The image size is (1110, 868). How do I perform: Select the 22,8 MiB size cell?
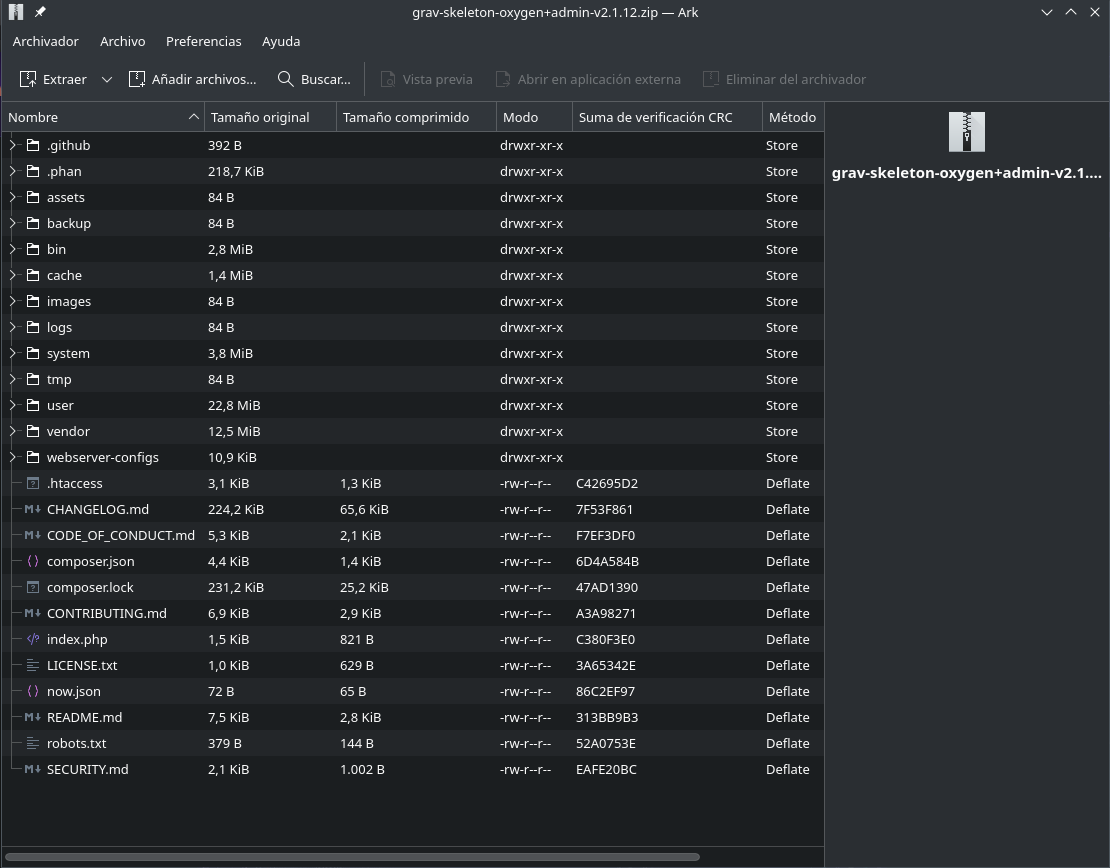pos(234,406)
